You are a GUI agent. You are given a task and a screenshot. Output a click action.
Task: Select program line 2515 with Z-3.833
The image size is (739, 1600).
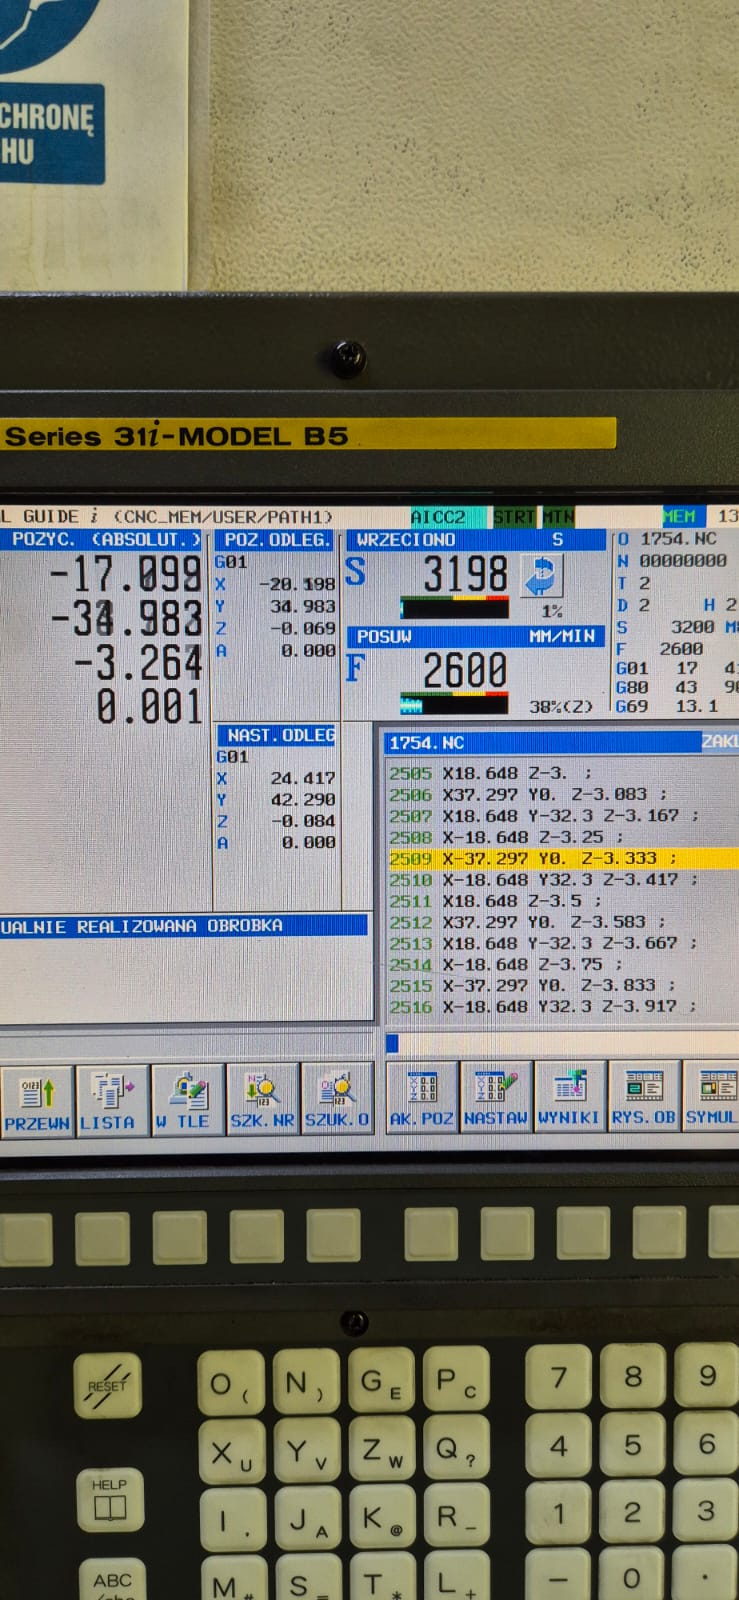click(x=533, y=985)
